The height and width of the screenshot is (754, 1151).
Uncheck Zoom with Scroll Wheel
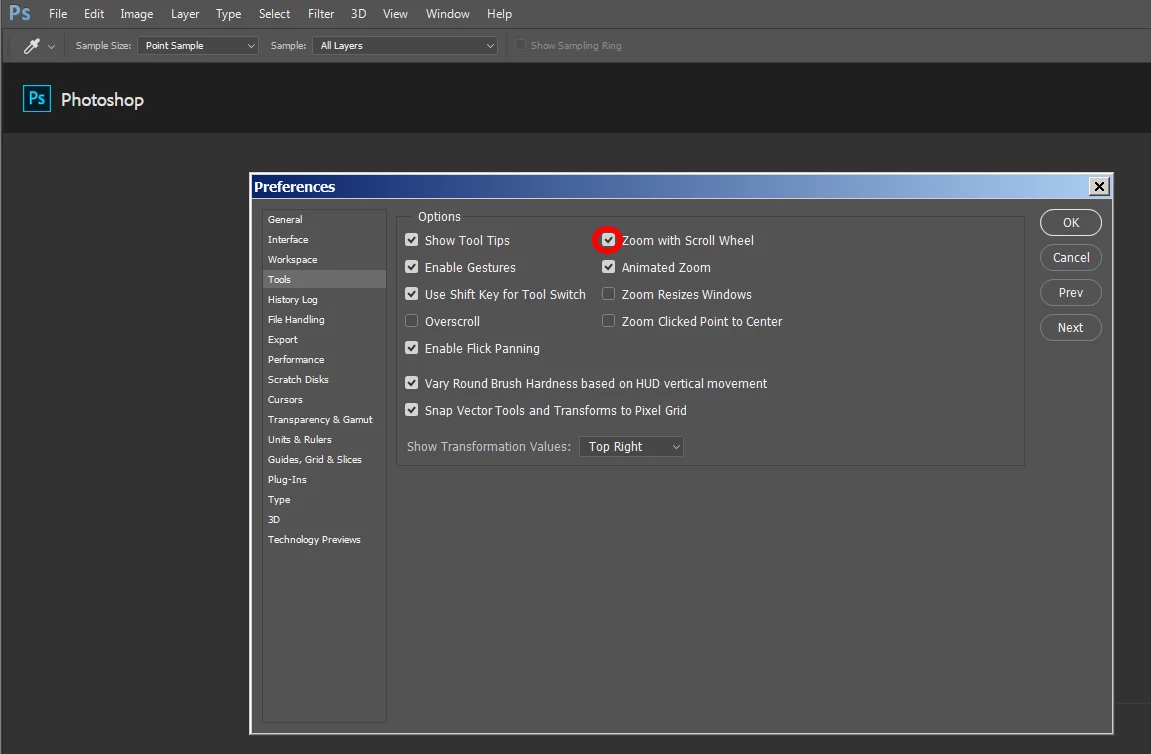tap(609, 240)
